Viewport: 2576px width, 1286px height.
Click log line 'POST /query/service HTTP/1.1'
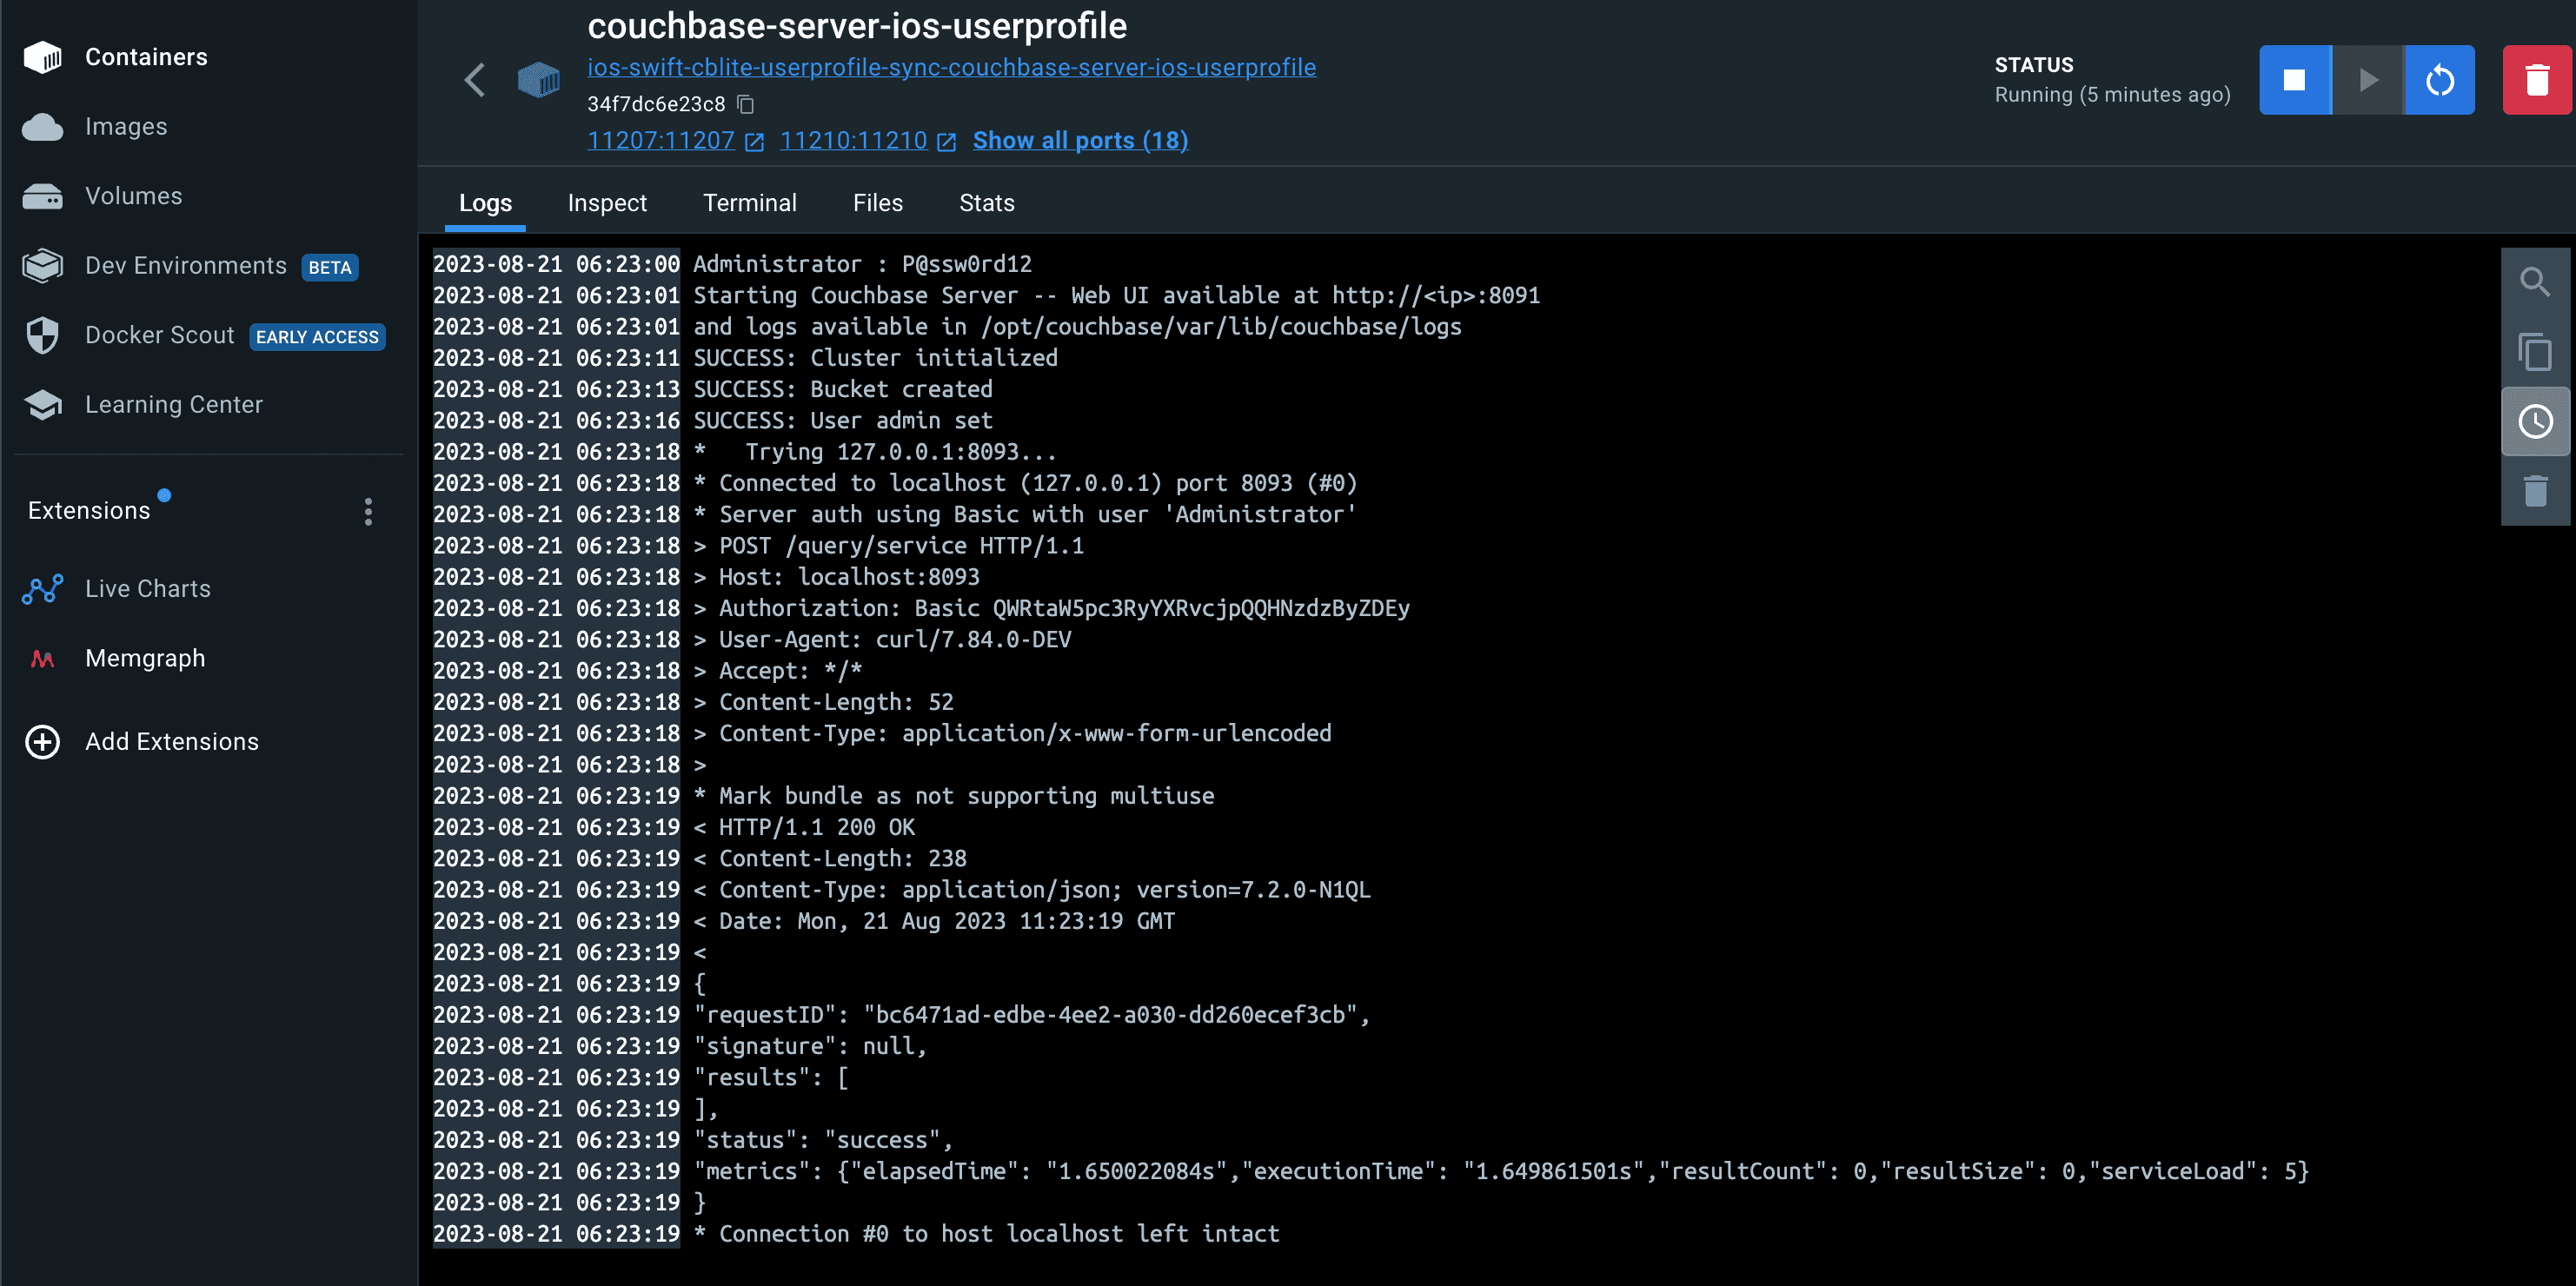(889, 546)
